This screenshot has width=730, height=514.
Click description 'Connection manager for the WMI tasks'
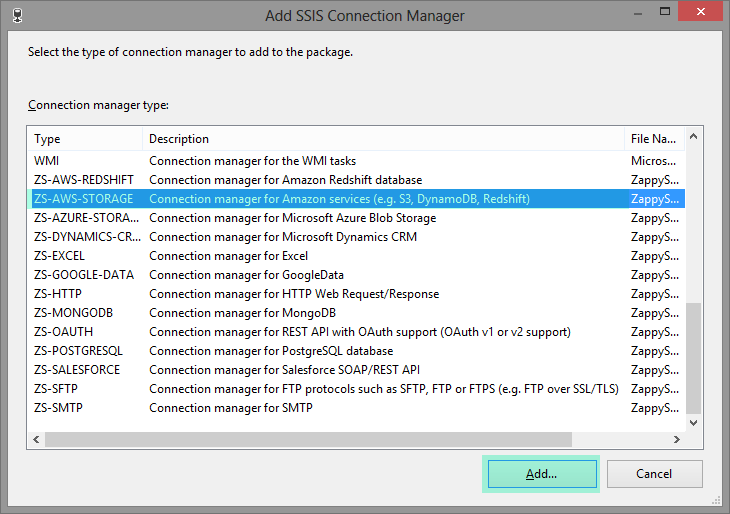point(252,161)
